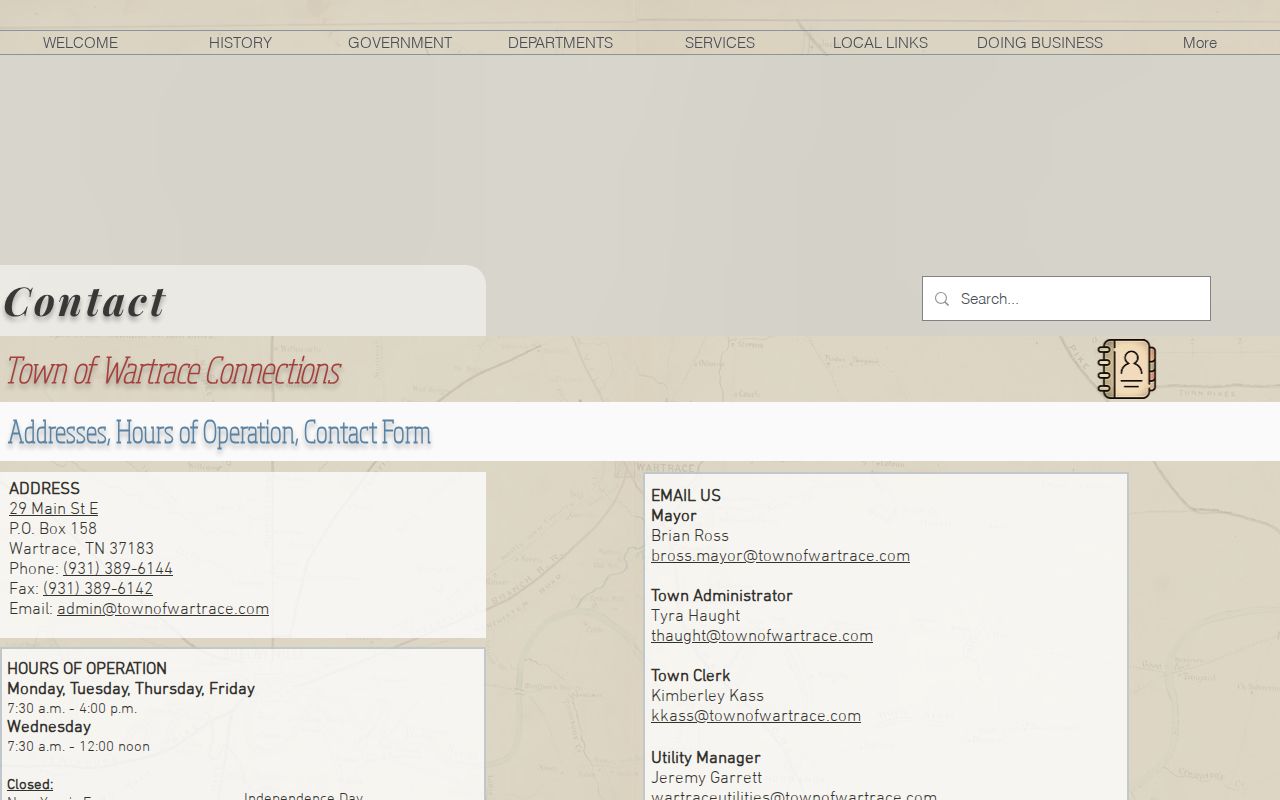Click the 7:30 a.m. - 4:00 p.m. text
This screenshot has width=1280, height=800.
(72, 709)
